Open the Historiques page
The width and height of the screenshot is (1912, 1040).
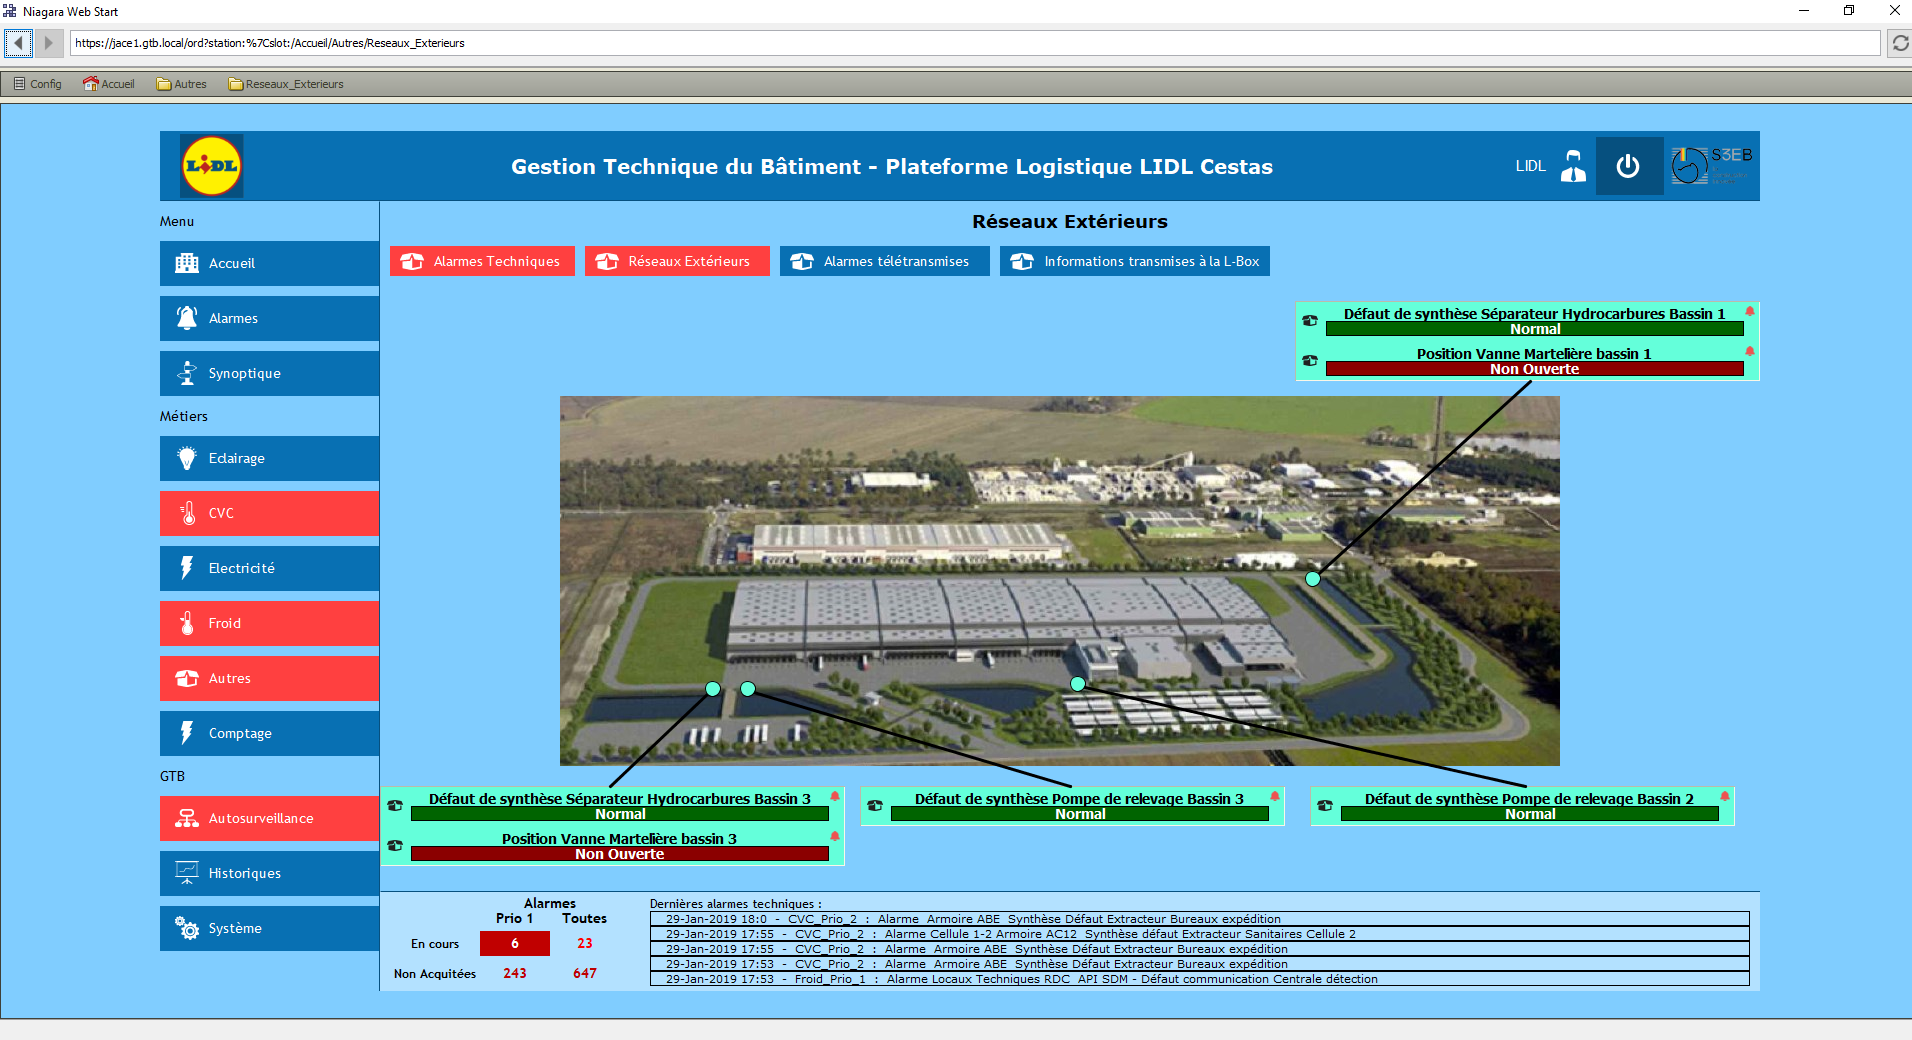coord(269,873)
